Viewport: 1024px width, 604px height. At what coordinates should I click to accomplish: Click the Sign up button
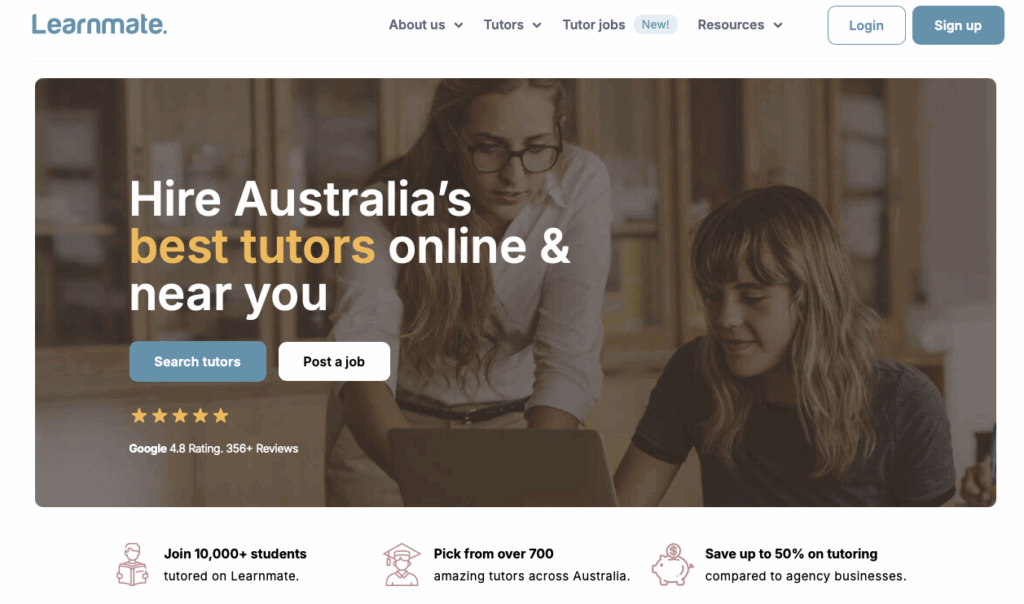tap(957, 25)
